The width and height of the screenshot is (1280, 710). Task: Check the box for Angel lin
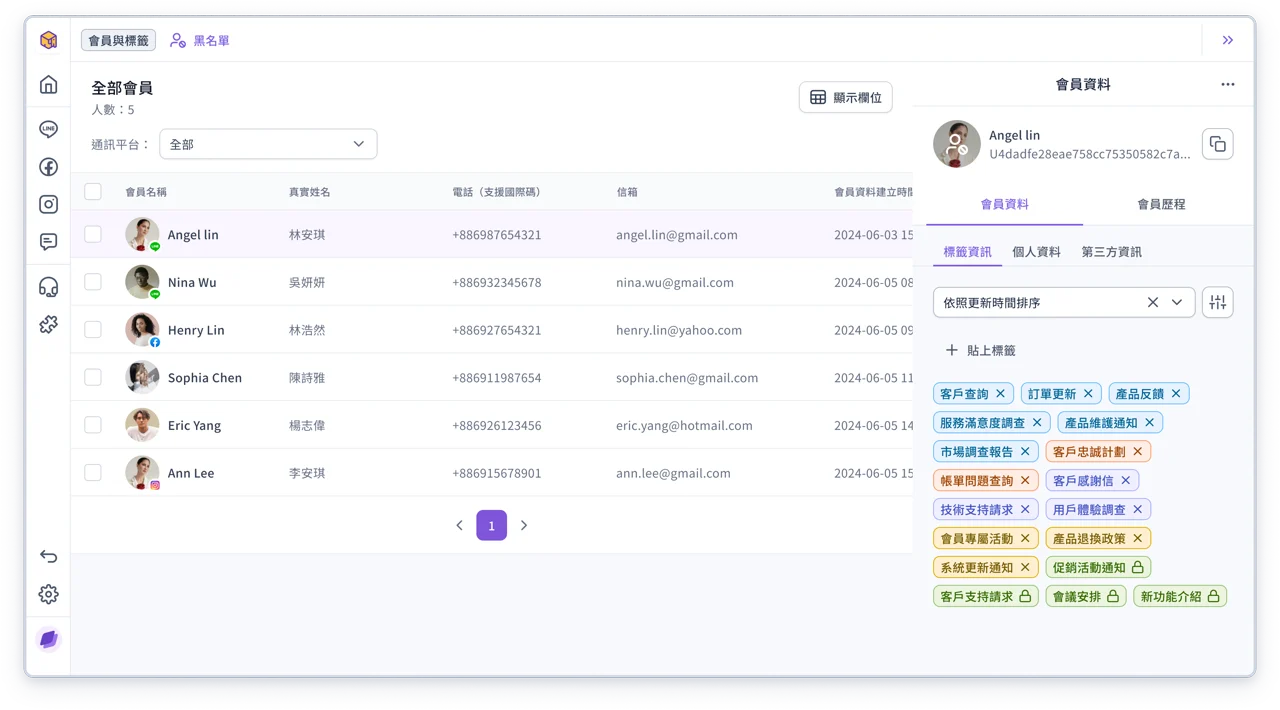pos(93,234)
